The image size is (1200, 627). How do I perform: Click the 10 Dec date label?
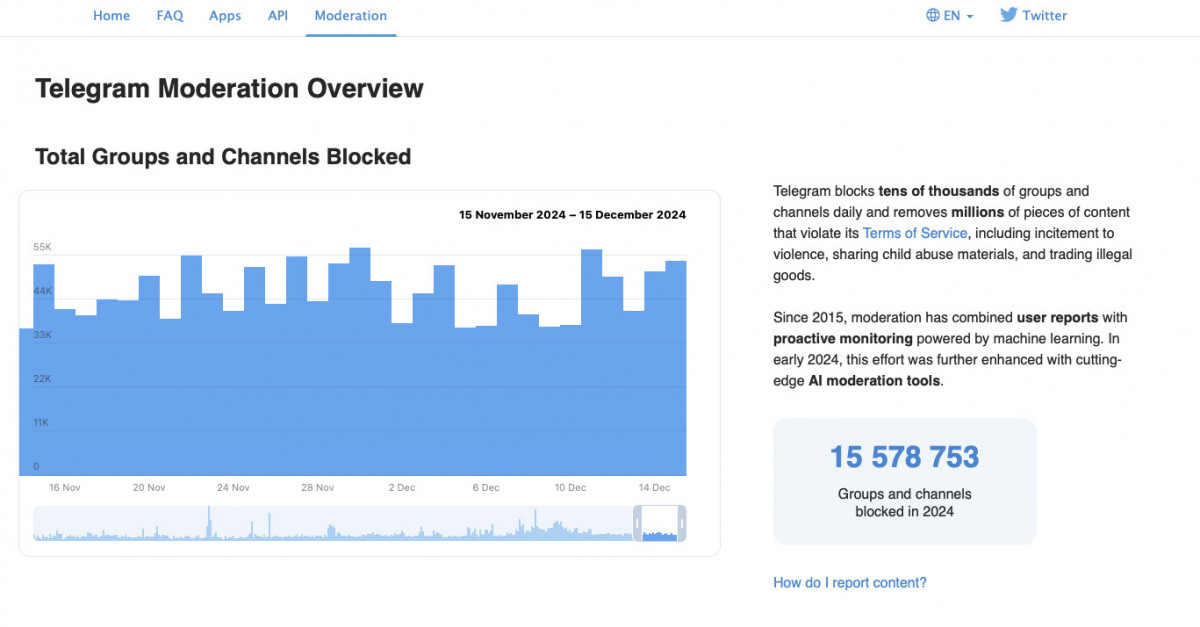click(571, 488)
